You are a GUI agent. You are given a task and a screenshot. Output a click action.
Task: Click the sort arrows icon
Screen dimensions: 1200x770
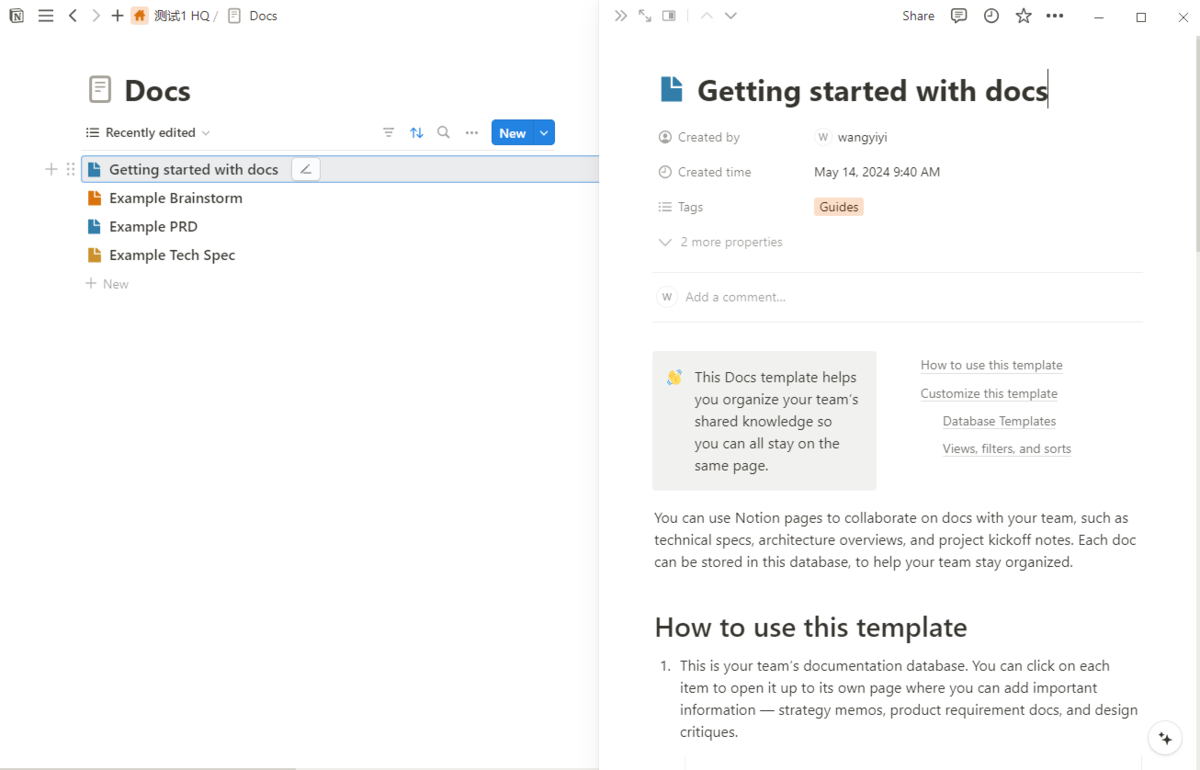(417, 133)
